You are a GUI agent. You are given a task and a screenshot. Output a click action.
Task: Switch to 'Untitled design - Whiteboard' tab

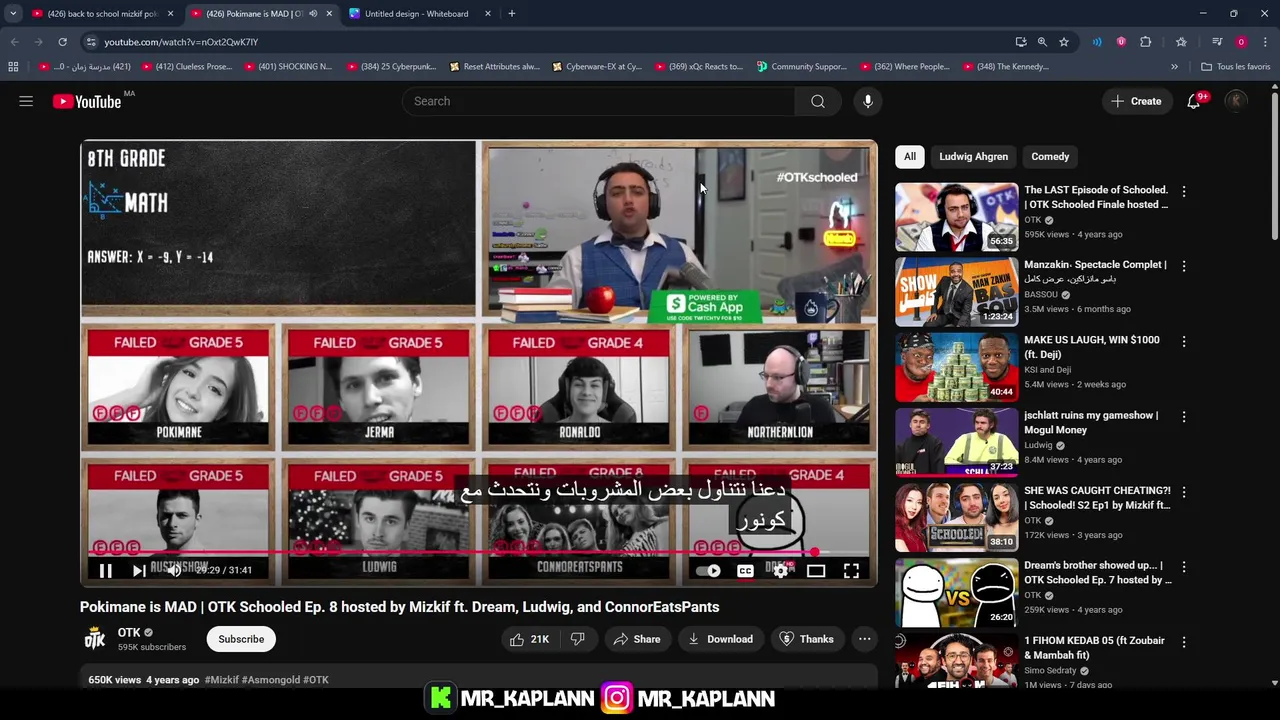416,14
